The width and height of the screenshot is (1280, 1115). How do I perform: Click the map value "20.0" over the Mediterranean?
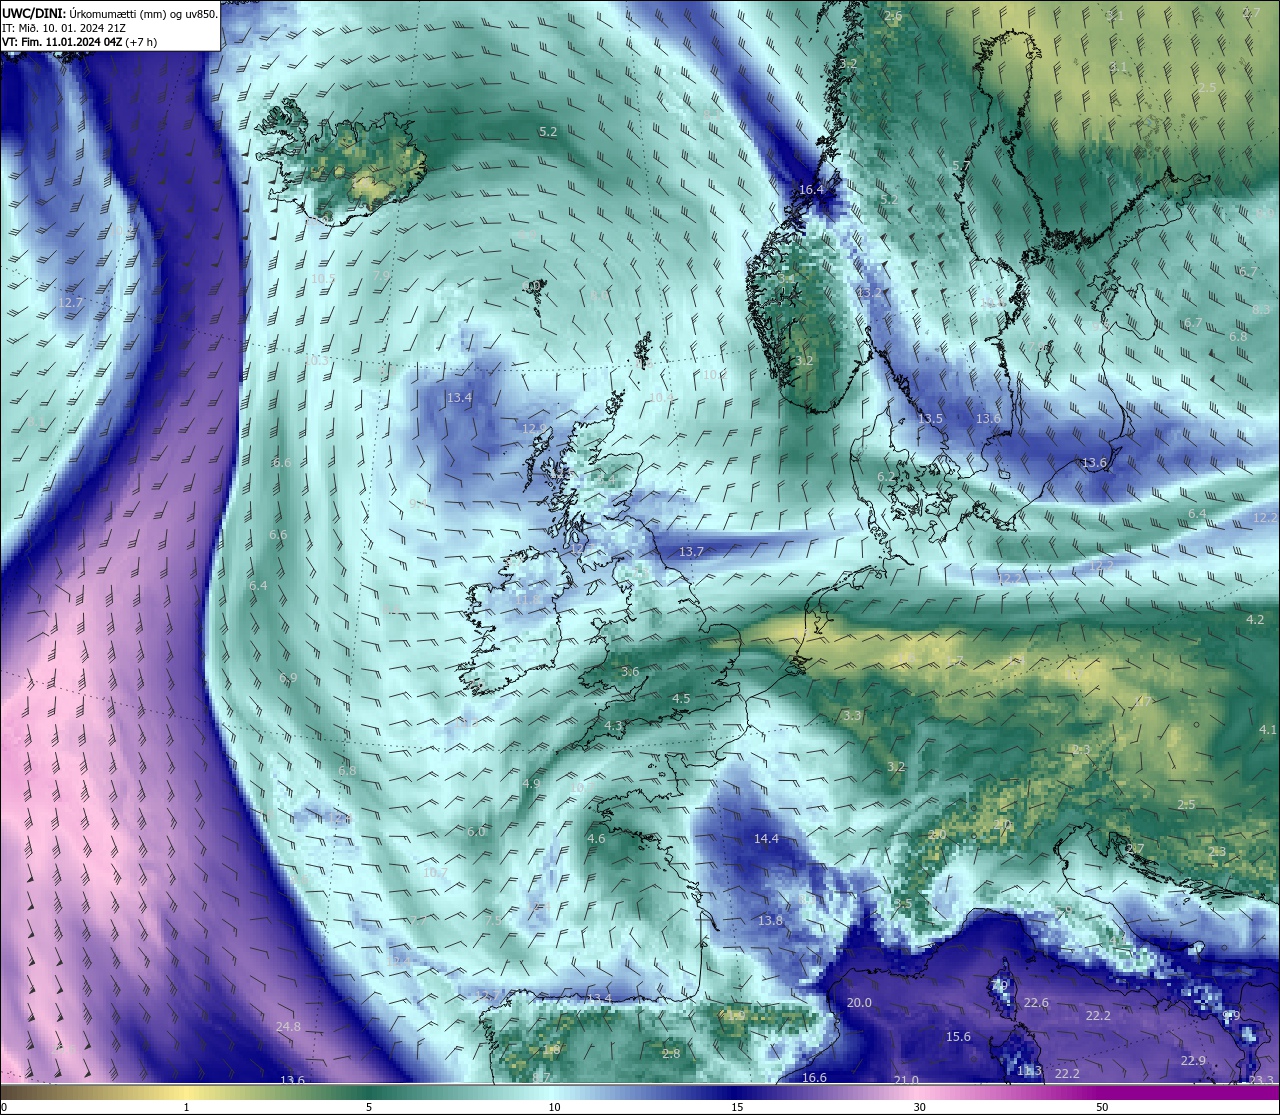click(x=859, y=1002)
